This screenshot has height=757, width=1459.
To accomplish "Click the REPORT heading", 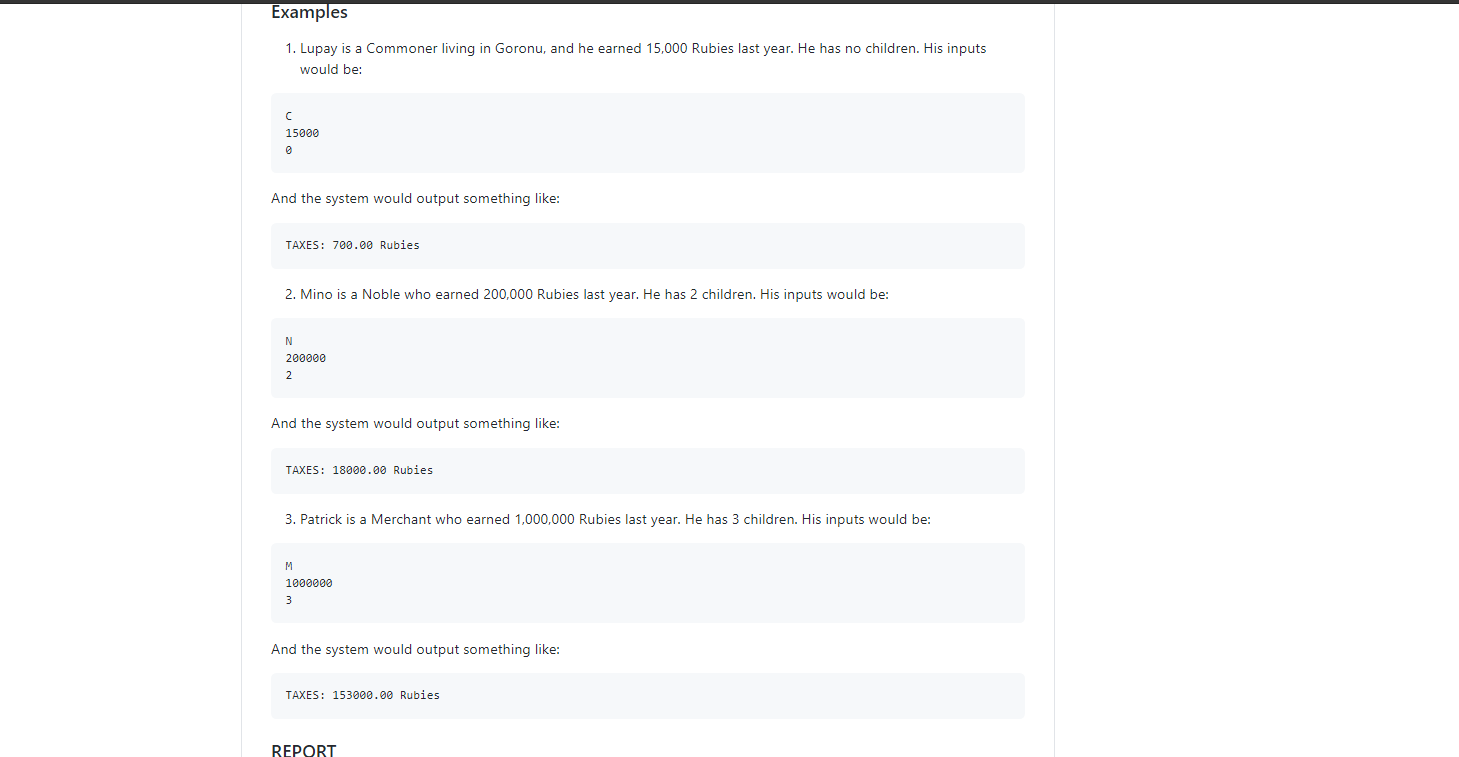I will click(303, 750).
